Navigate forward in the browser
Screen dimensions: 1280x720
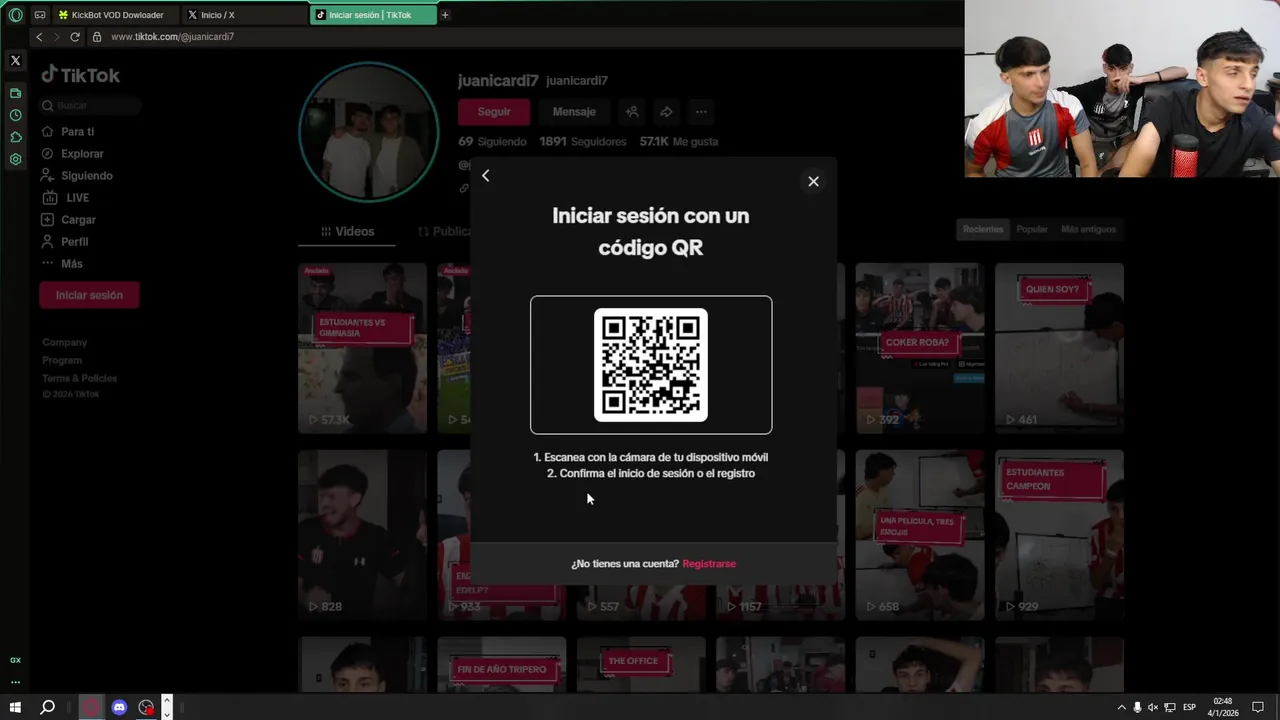point(56,37)
